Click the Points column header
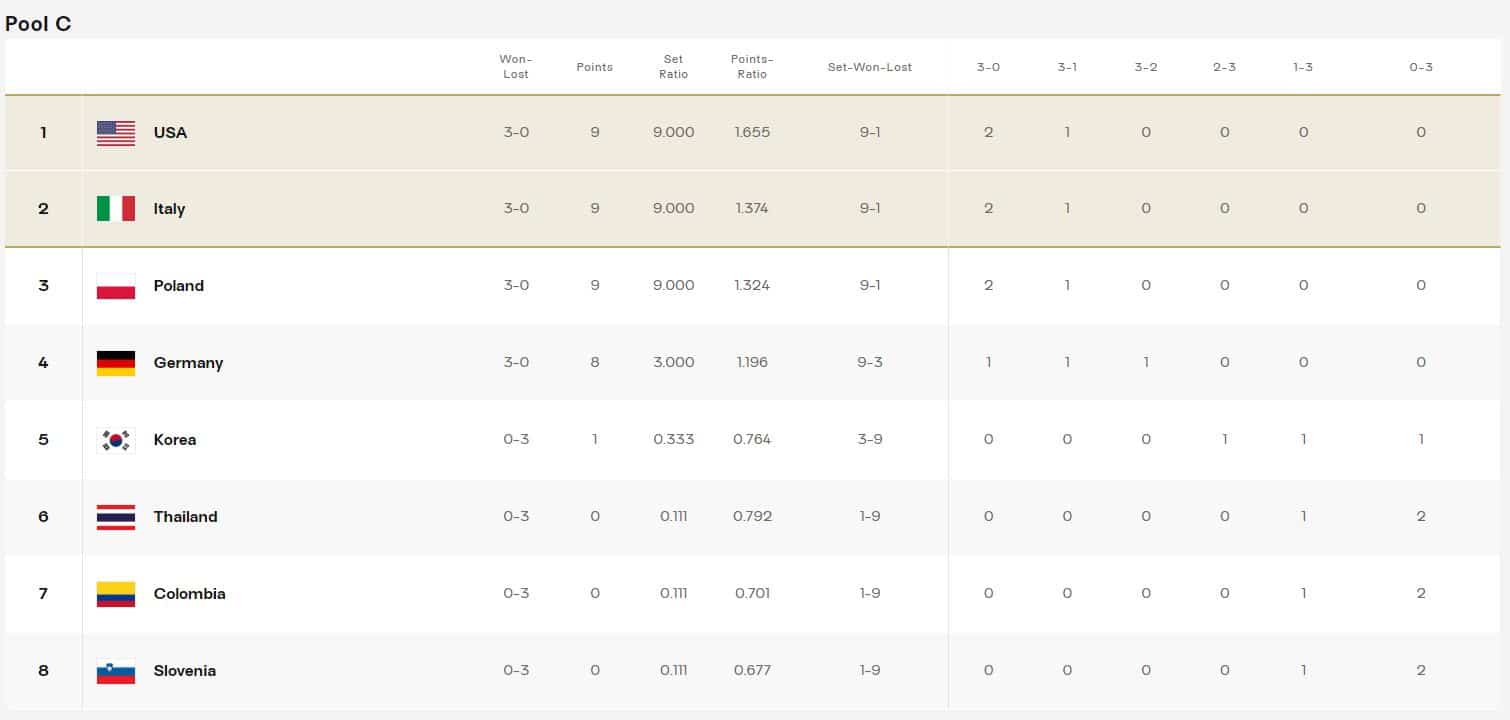Viewport: 1510px width, 720px height. click(595, 67)
